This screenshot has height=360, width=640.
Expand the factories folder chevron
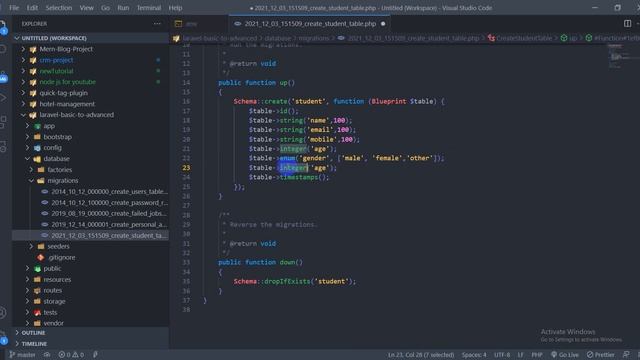(31, 170)
